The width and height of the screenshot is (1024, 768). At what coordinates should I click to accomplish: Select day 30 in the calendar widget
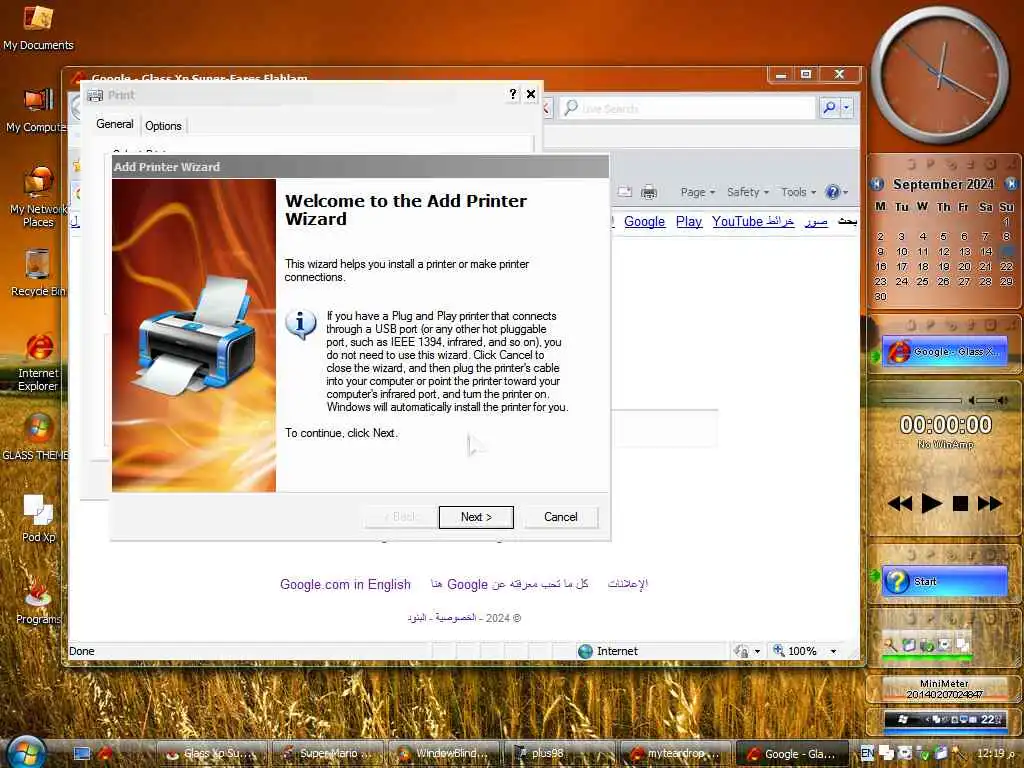pyautogui.click(x=880, y=296)
